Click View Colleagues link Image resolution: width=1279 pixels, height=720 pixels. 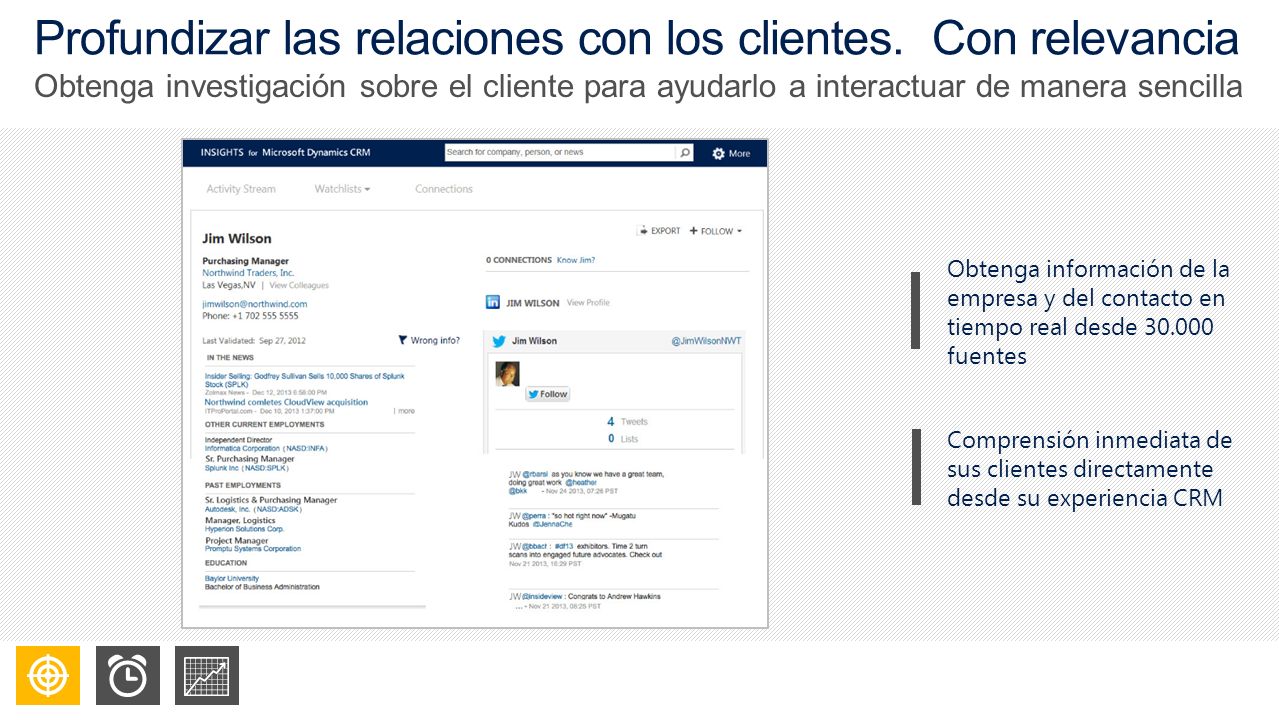point(299,285)
